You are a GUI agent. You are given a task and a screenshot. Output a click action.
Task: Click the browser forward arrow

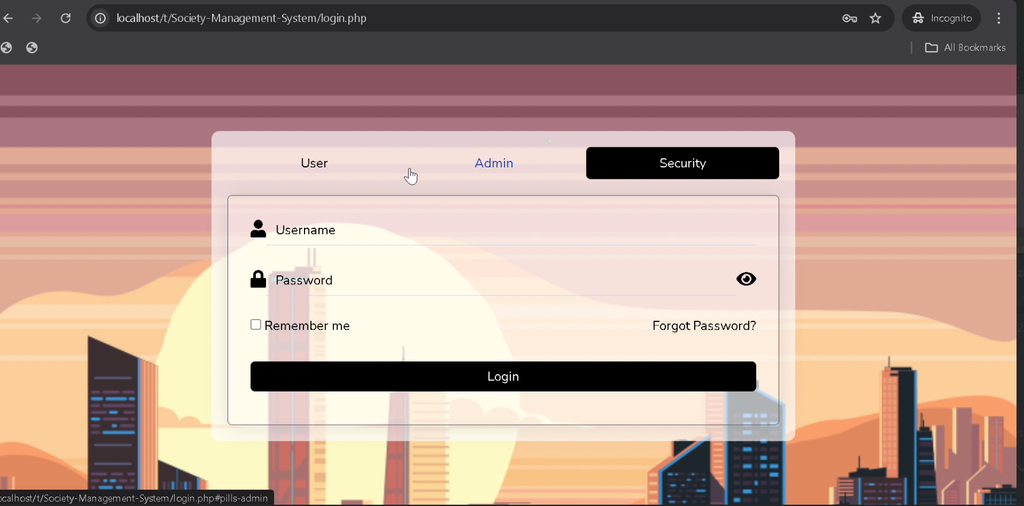click(x=37, y=18)
